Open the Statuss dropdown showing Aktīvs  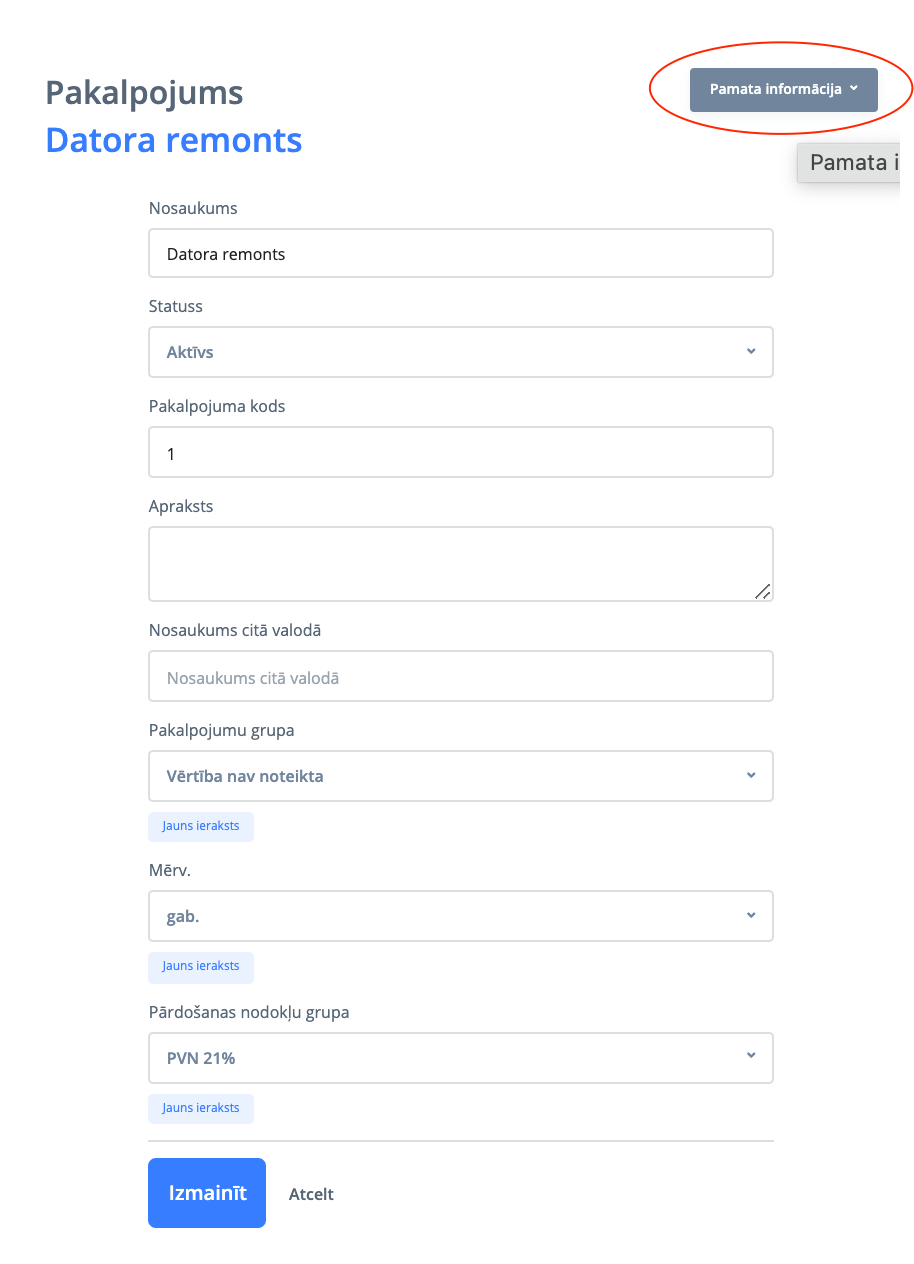click(x=460, y=352)
